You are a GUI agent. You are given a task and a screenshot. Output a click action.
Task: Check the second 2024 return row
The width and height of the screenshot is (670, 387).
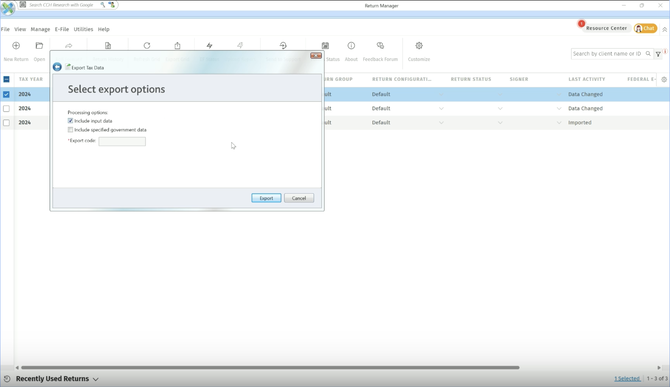coord(6,108)
